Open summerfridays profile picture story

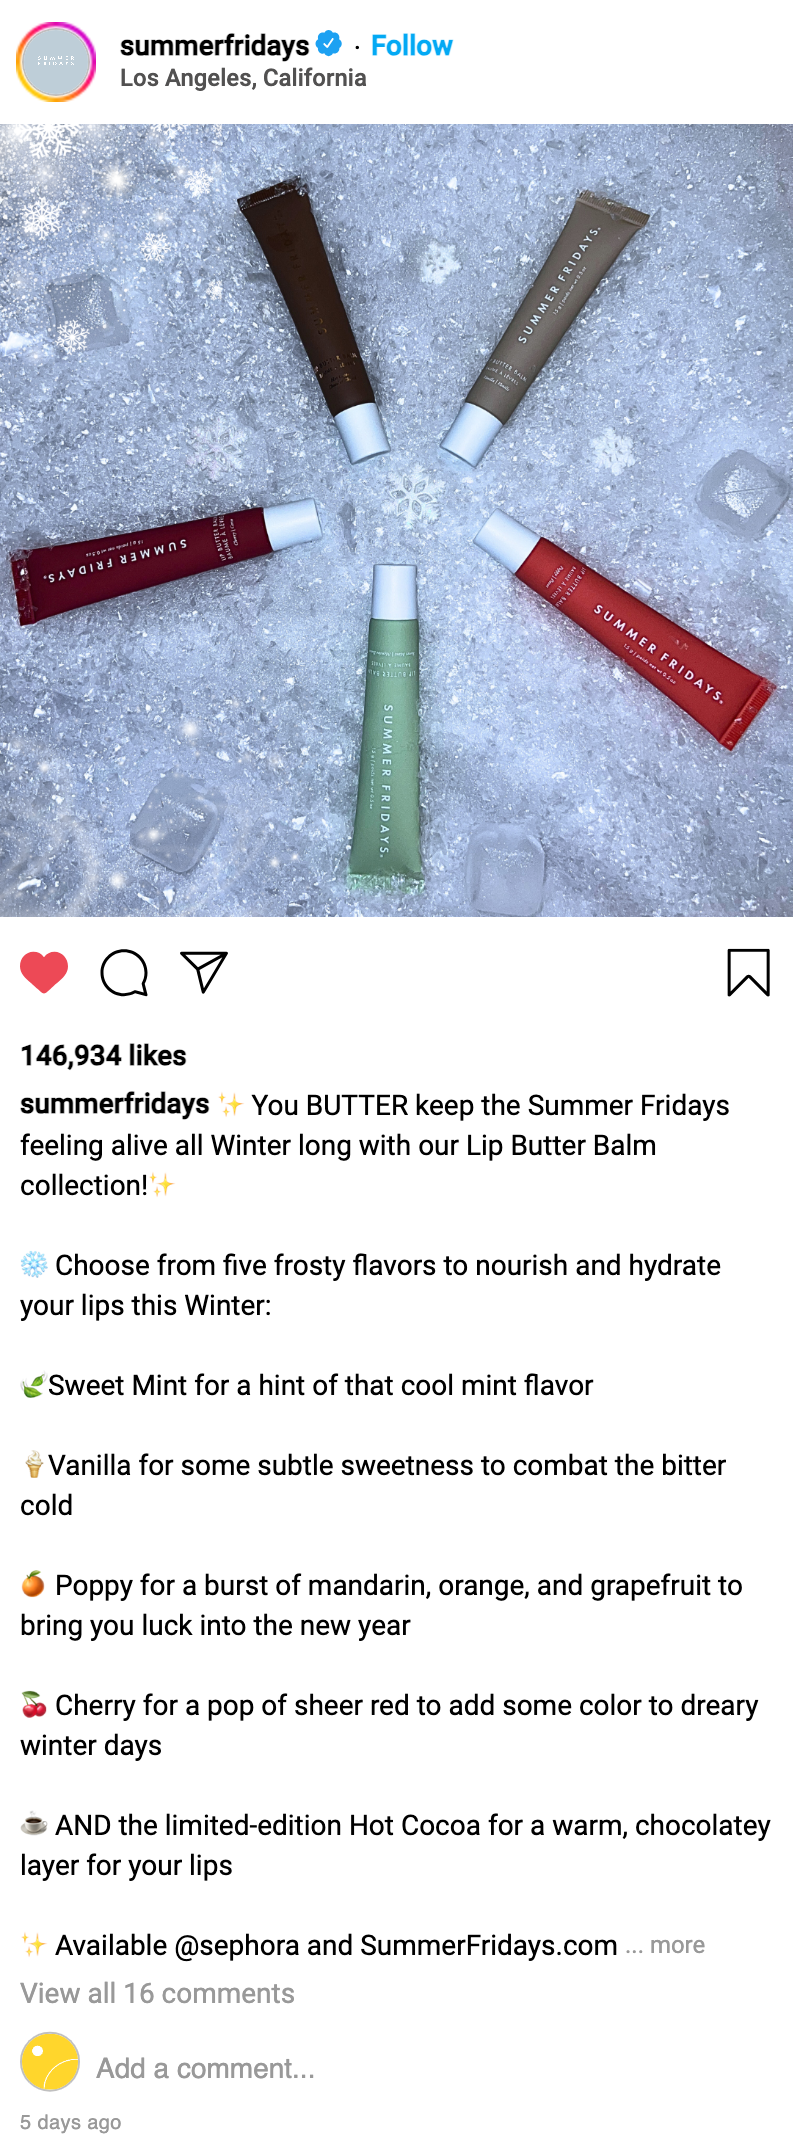point(56,62)
